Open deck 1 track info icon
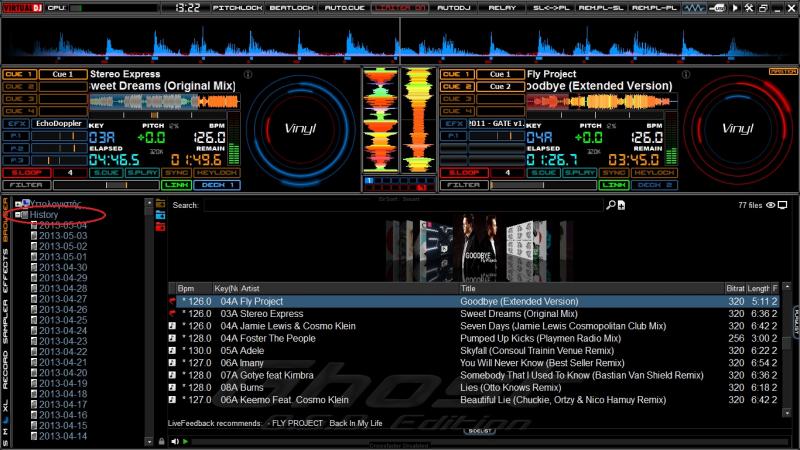The width and height of the screenshot is (800, 450). (x=248, y=74)
